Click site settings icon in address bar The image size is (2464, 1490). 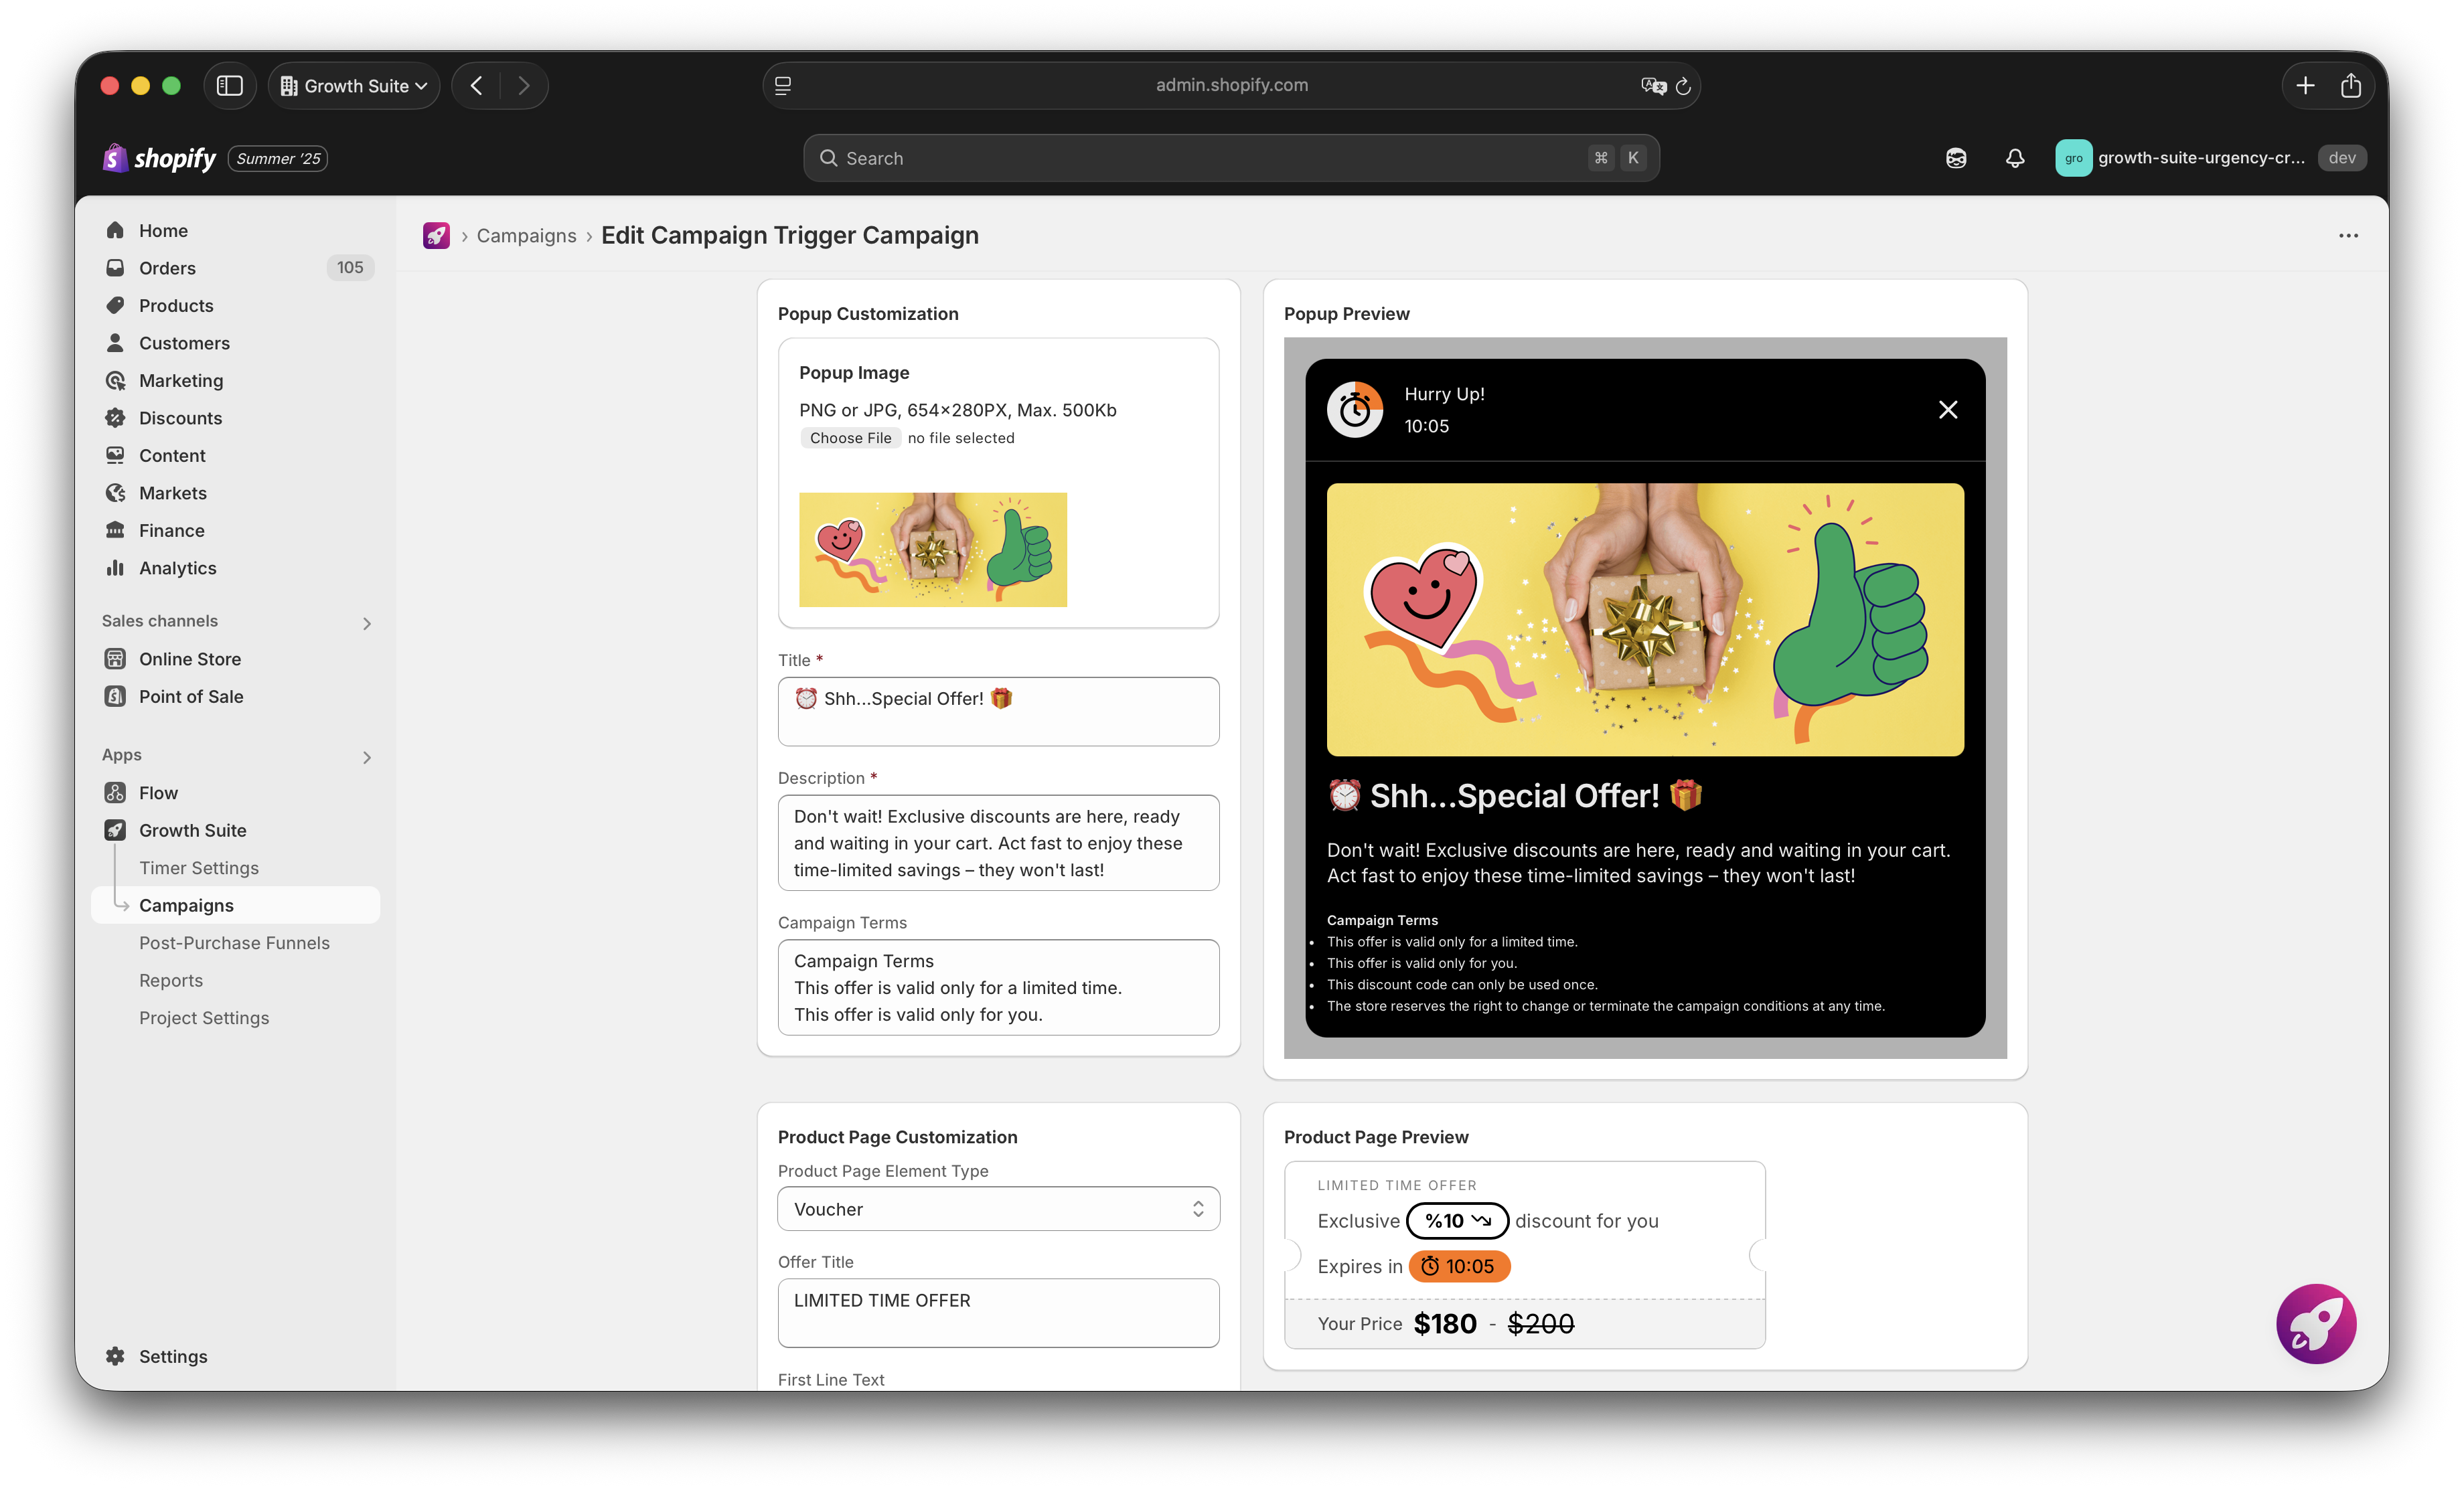(783, 86)
